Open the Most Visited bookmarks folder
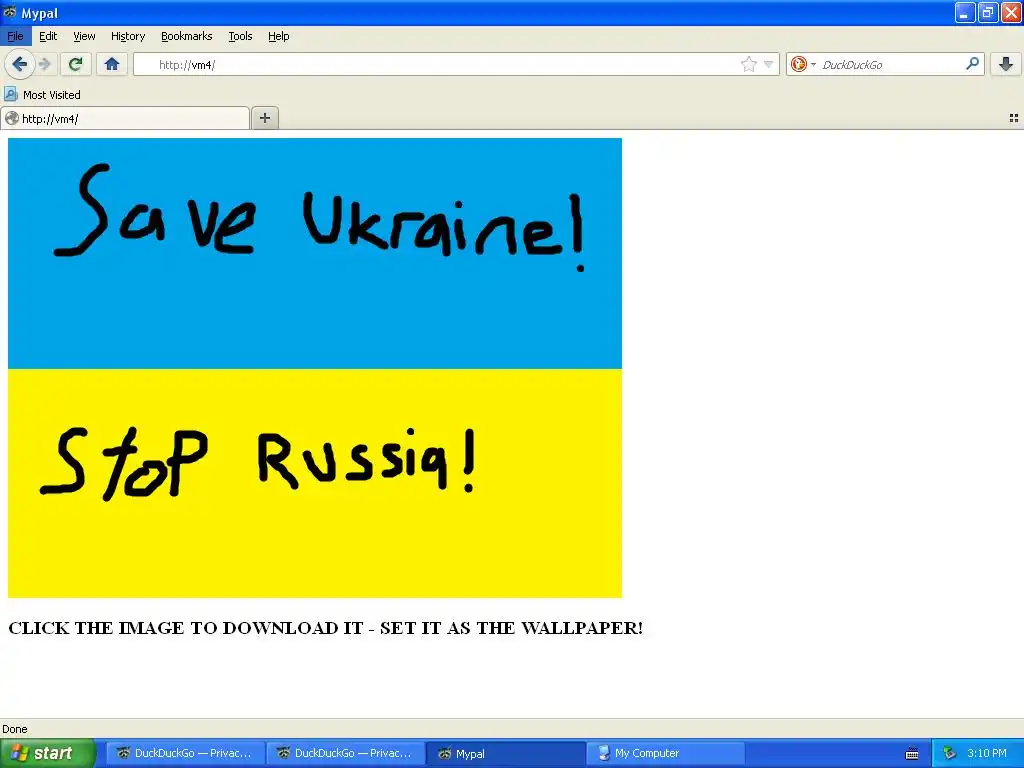 pos(43,95)
